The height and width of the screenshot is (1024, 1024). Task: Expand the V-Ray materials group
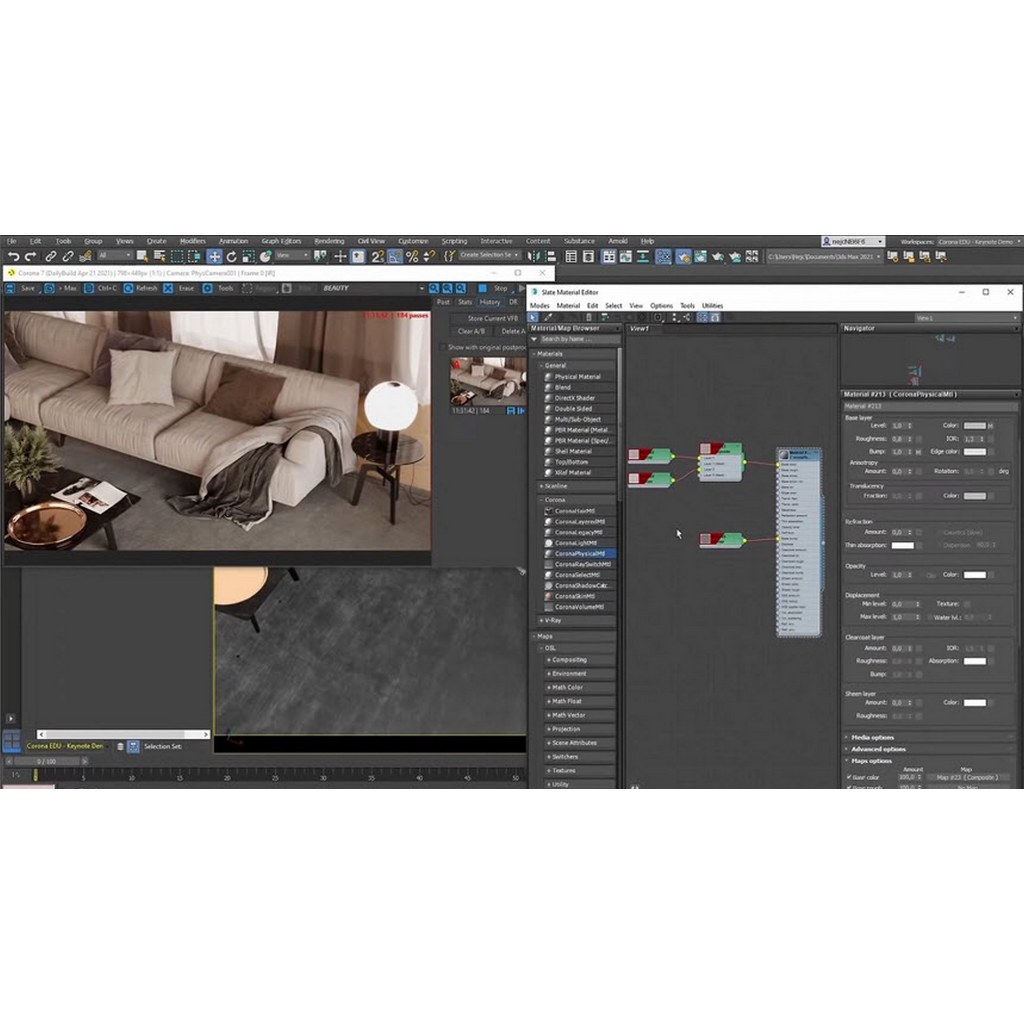(553, 620)
